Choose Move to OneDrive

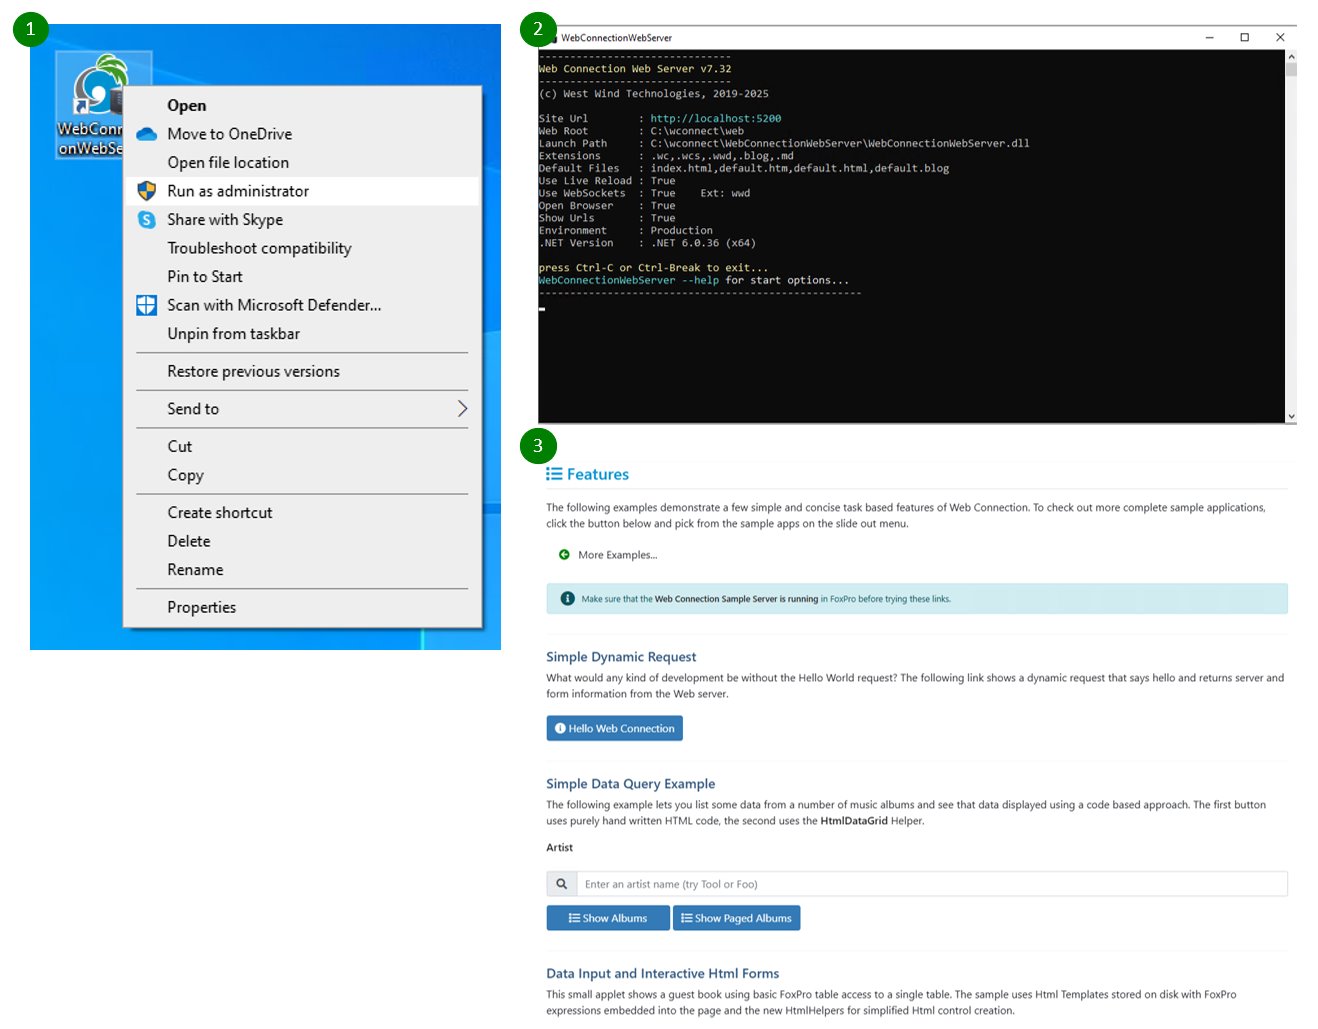(301, 134)
